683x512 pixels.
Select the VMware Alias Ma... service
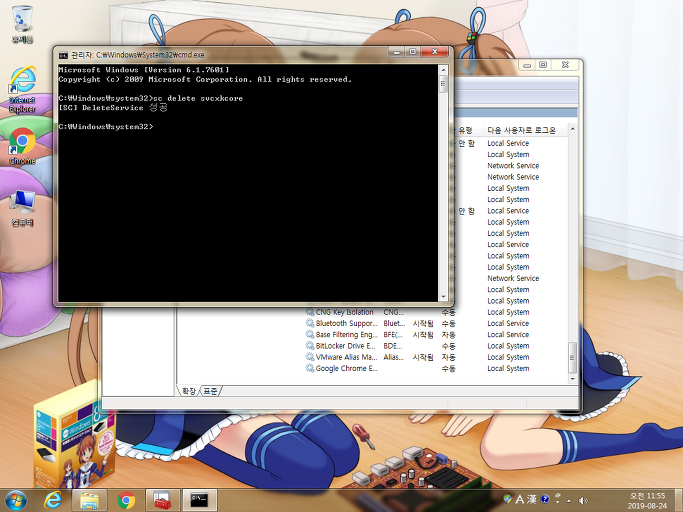pos(346,357)
